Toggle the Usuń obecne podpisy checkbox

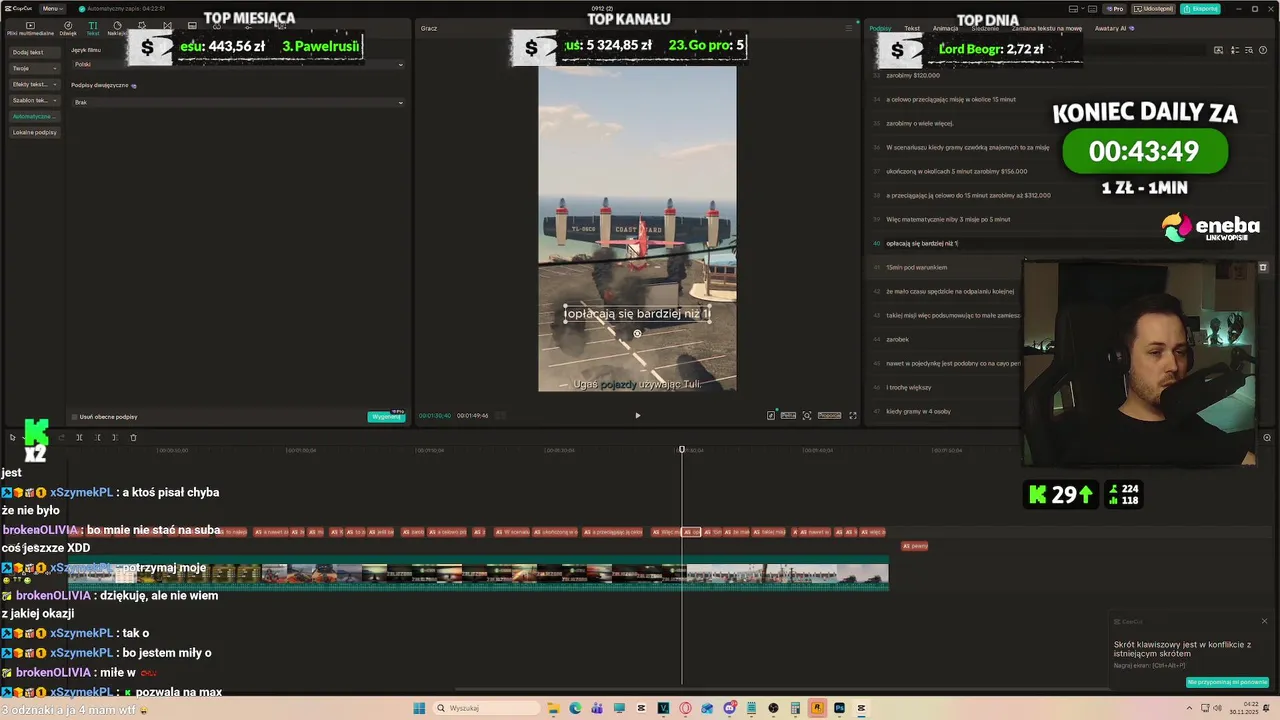[74, 416]
